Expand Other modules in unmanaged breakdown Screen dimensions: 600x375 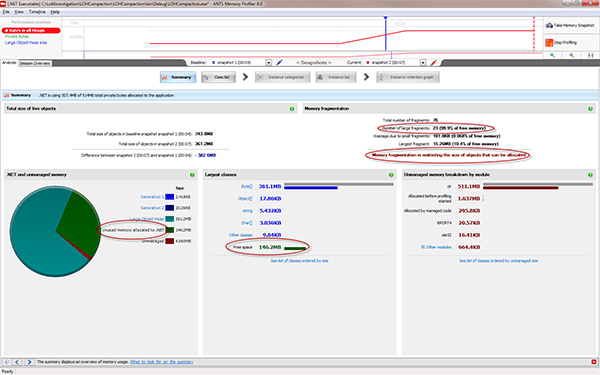(x=422, y=247)
